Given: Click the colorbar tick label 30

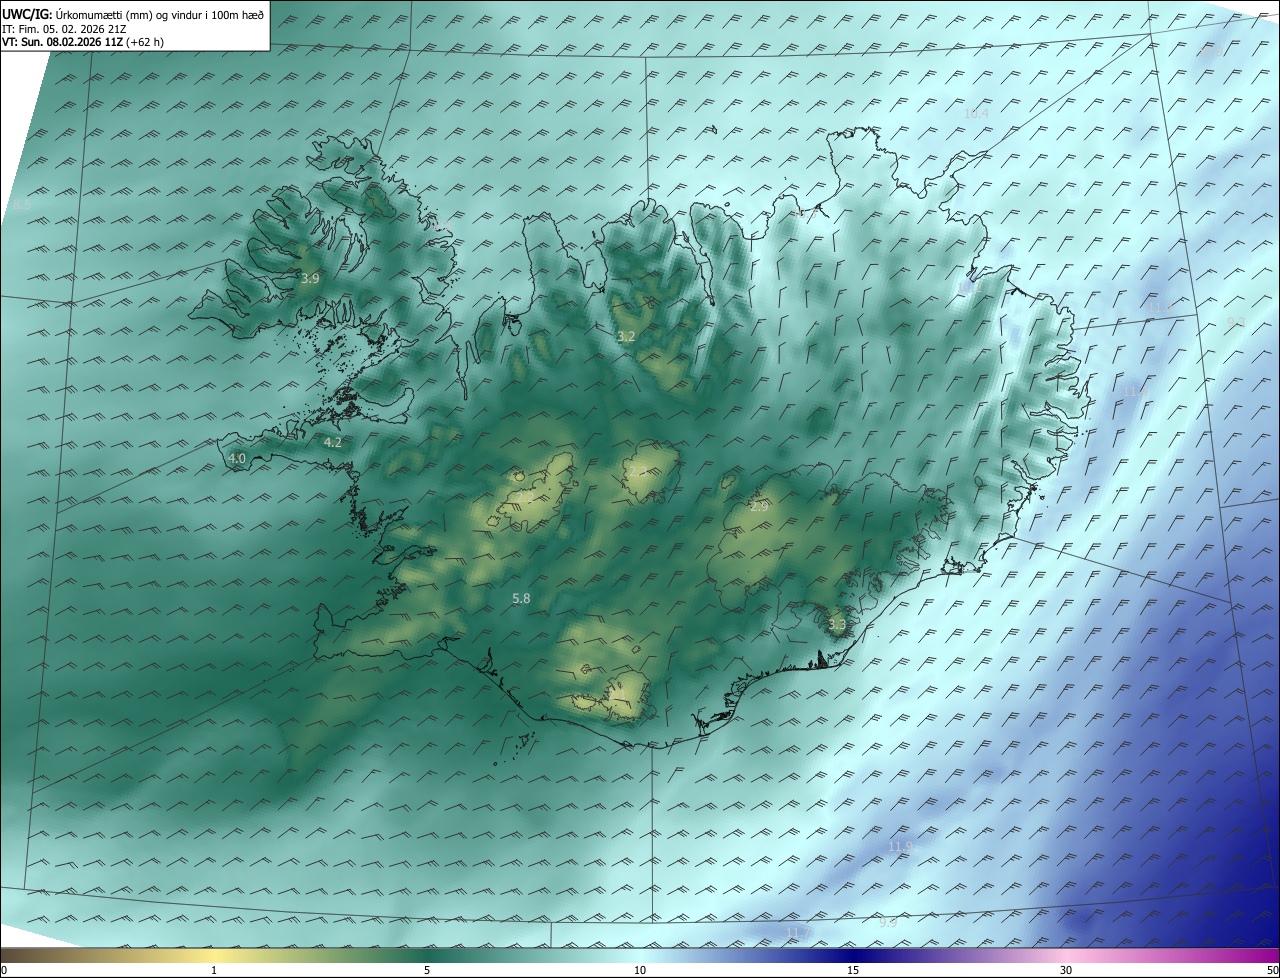Looking at the screenshot, I should (x=1066, y=970).
